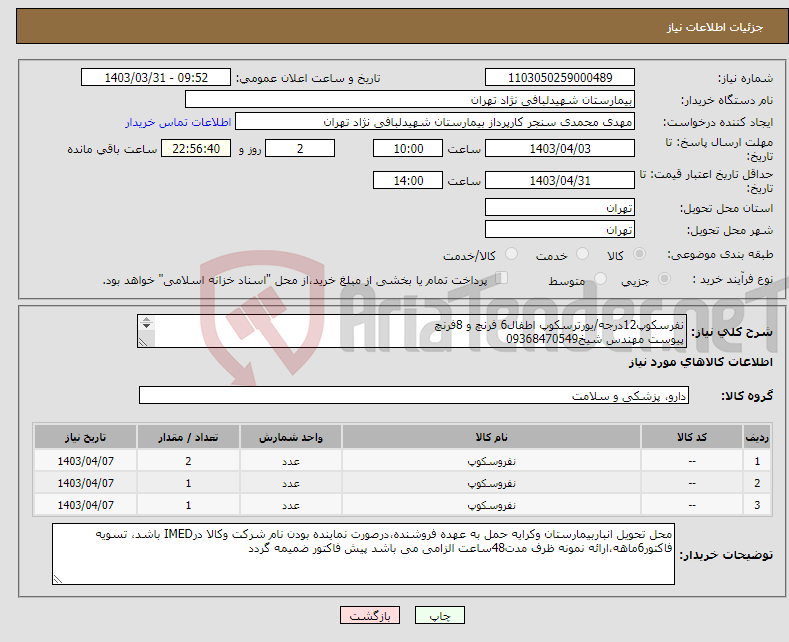Click the ردیف column header
Viewport: 789px width, 642px height.
click(757, 437)
